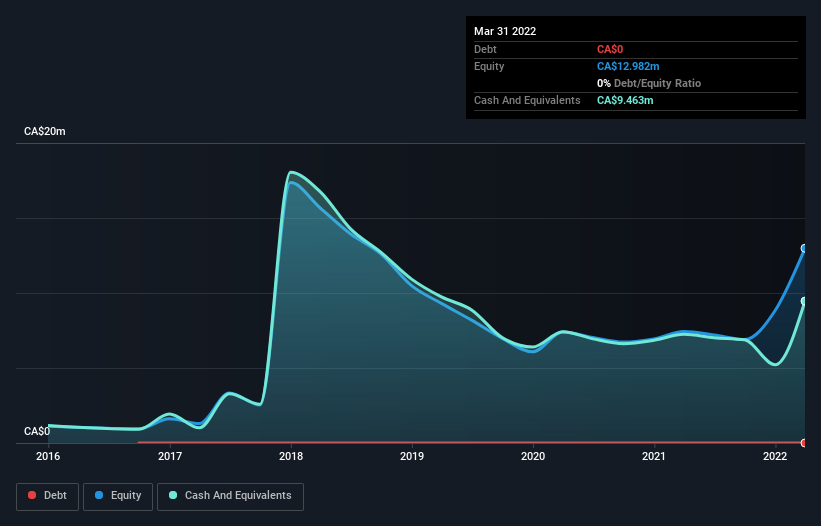Click the 0% Debt/Equity Ratio text
This screenshot has width=821, height=526.
point(649,83)
